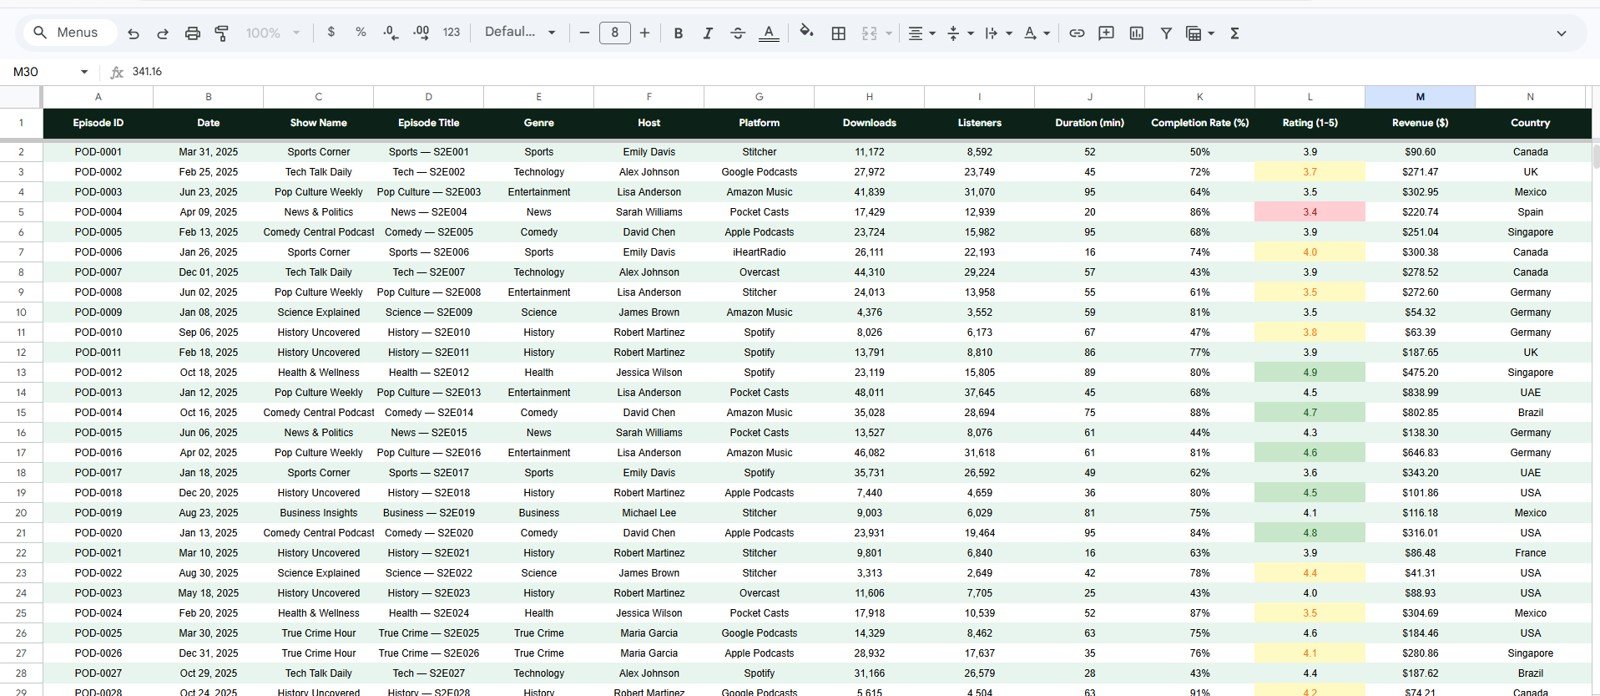Toggle strikethrough formatting
The width and height of the screenshot is (1600, 696).
(x=737, y=33)
